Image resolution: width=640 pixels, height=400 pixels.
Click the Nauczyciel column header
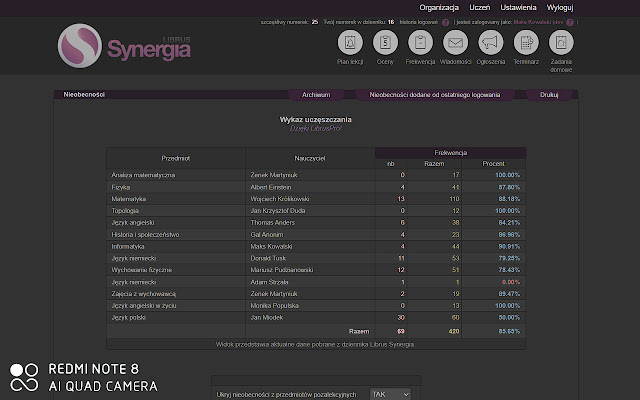[310, 158]
